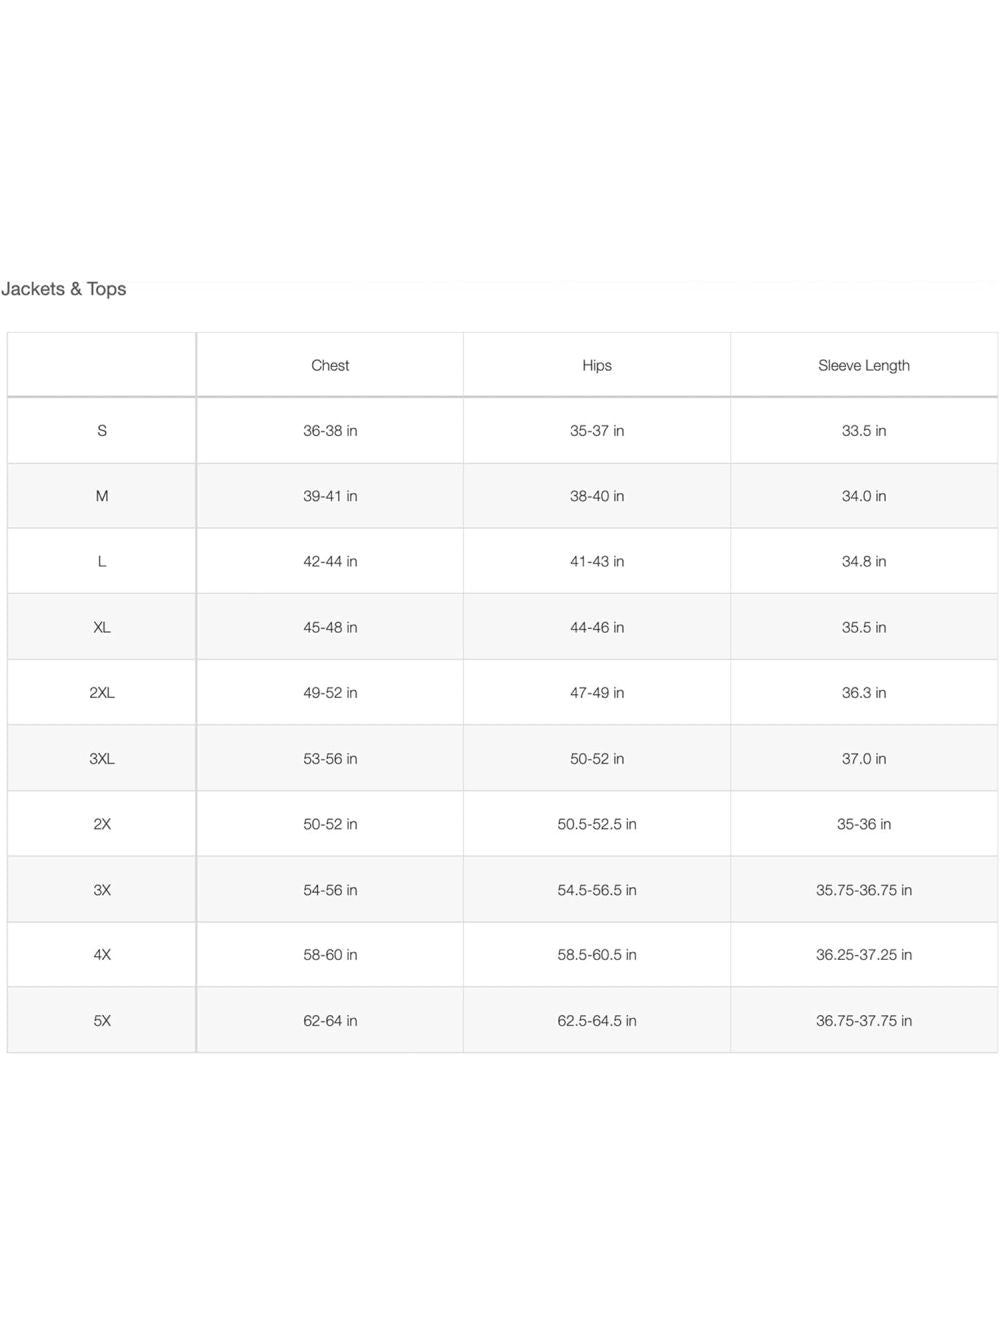Select the Chest column header
Viewport: 1000px width, 1334px height.
pos(330,366)
